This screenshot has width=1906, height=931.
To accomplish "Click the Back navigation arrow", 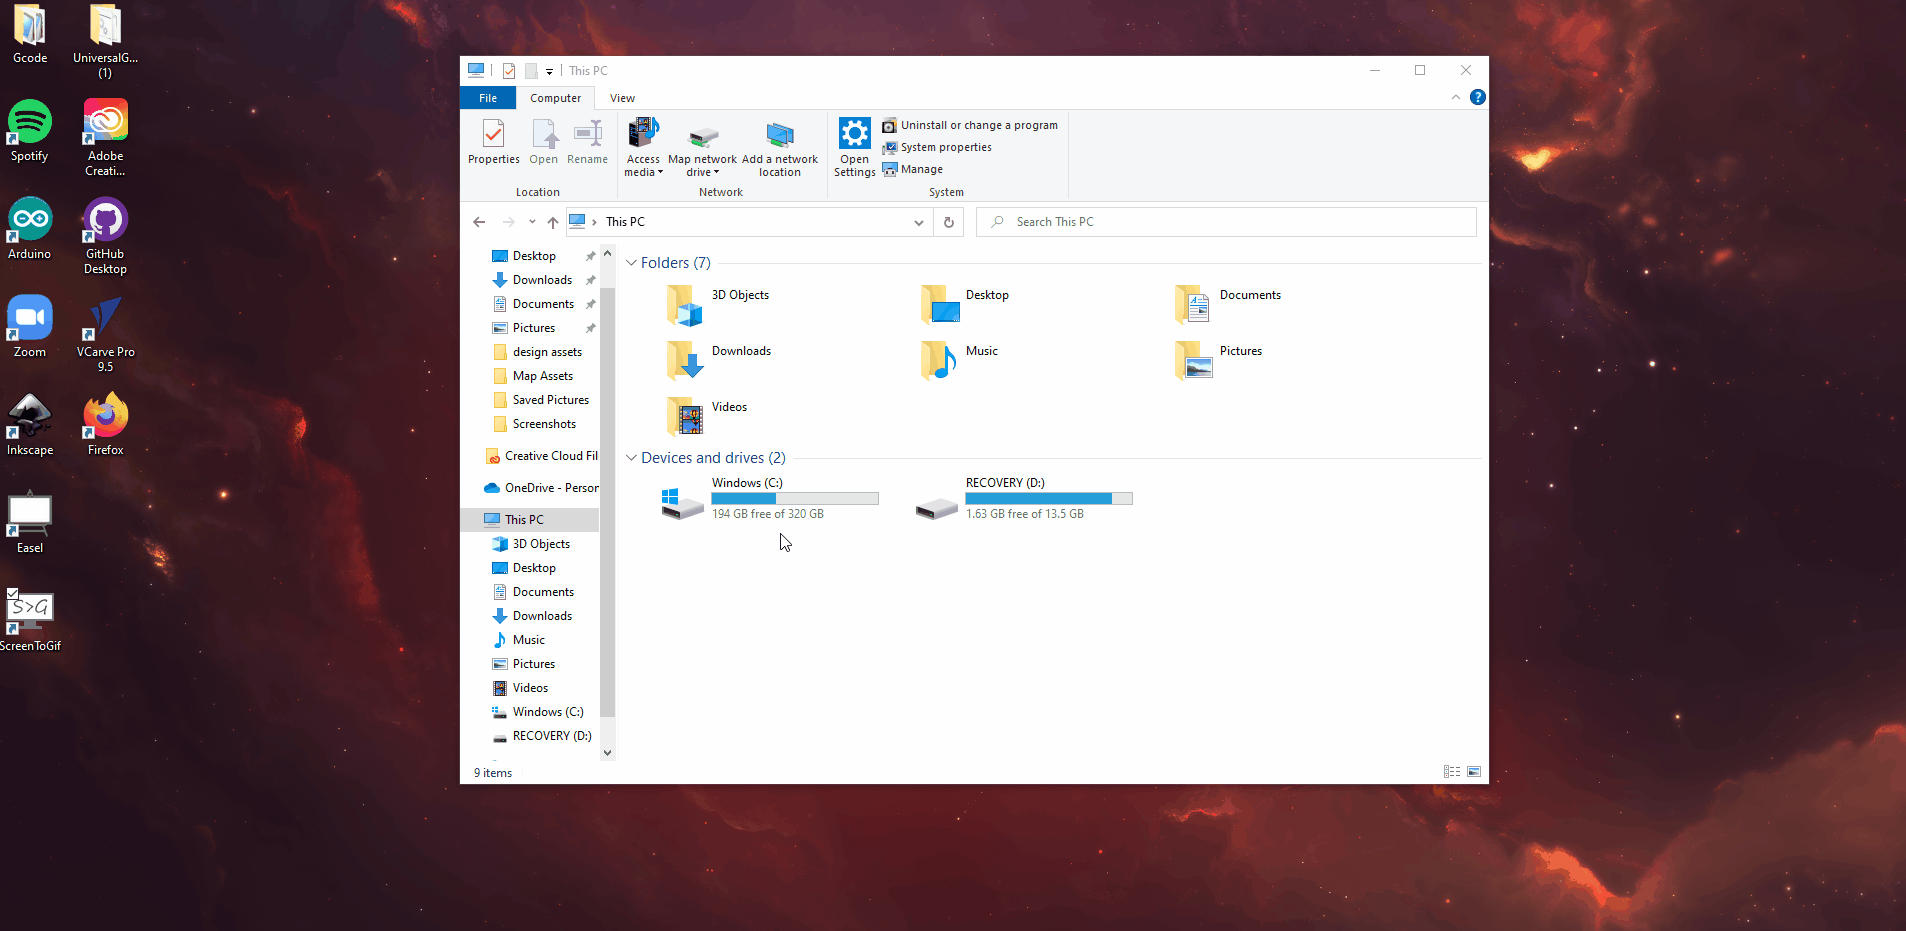I will click(478, 222).
